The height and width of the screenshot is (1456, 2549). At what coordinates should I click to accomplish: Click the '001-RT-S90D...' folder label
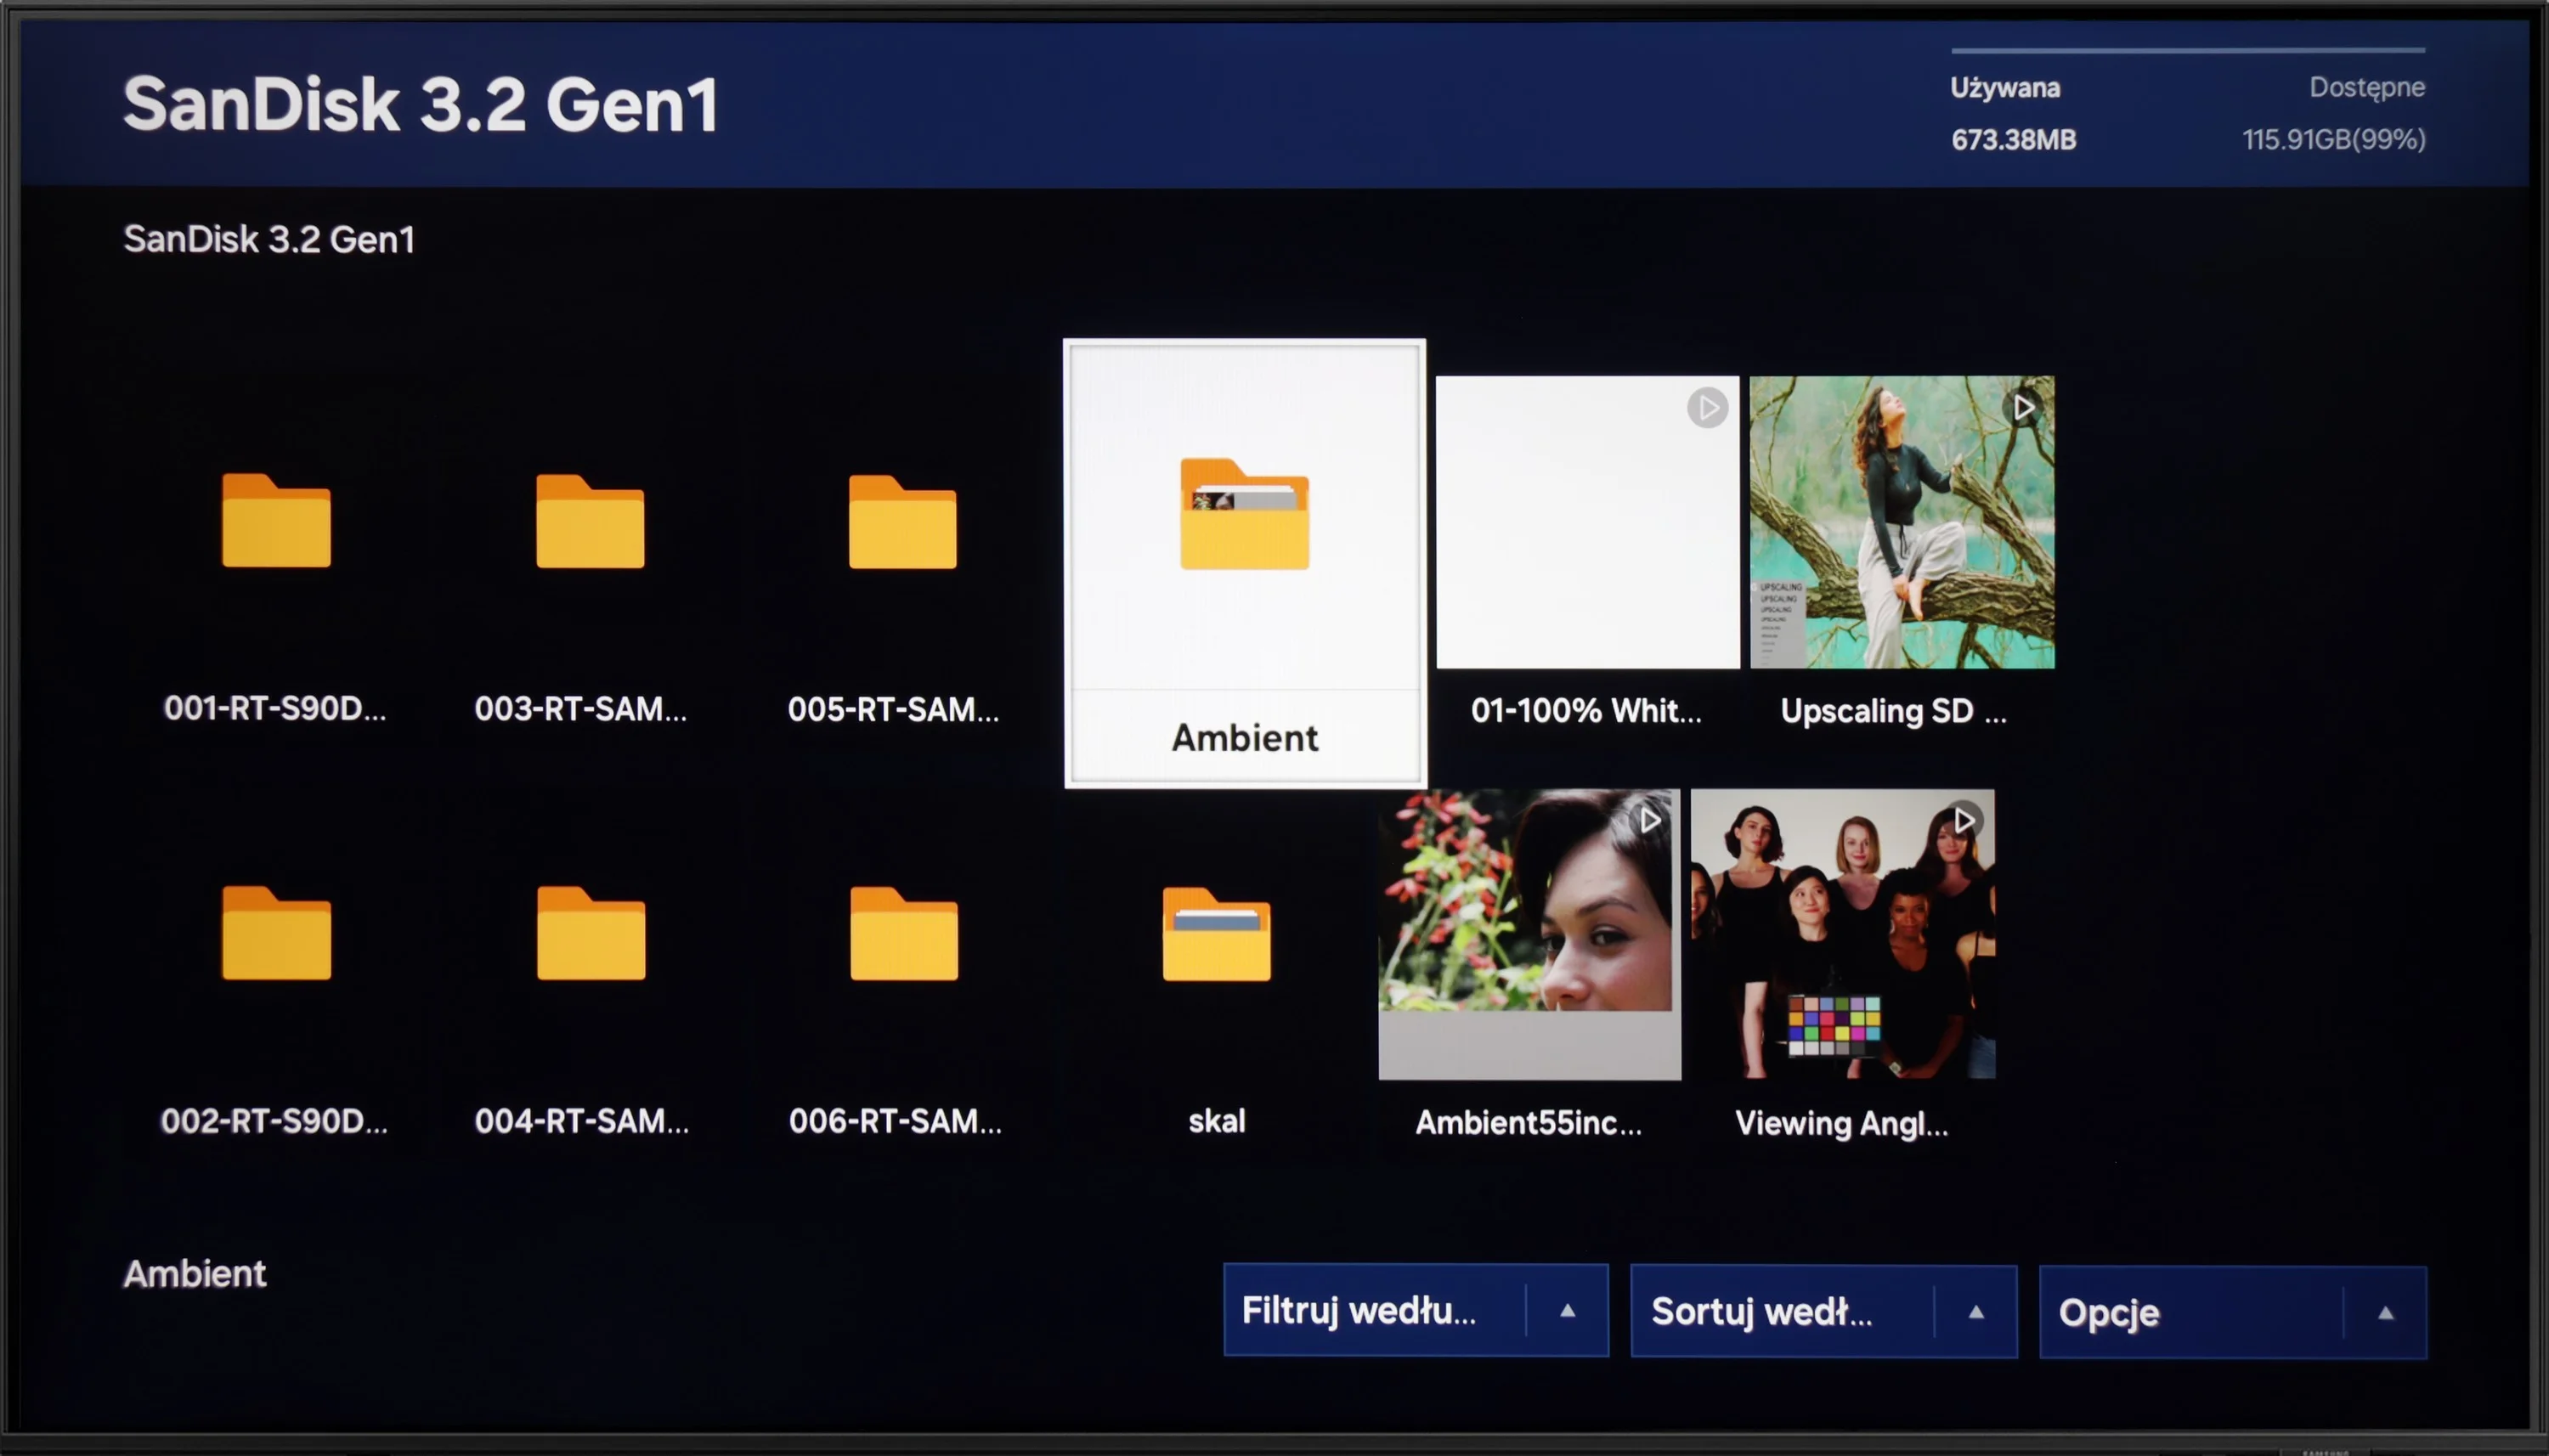[x=275, y=708]
